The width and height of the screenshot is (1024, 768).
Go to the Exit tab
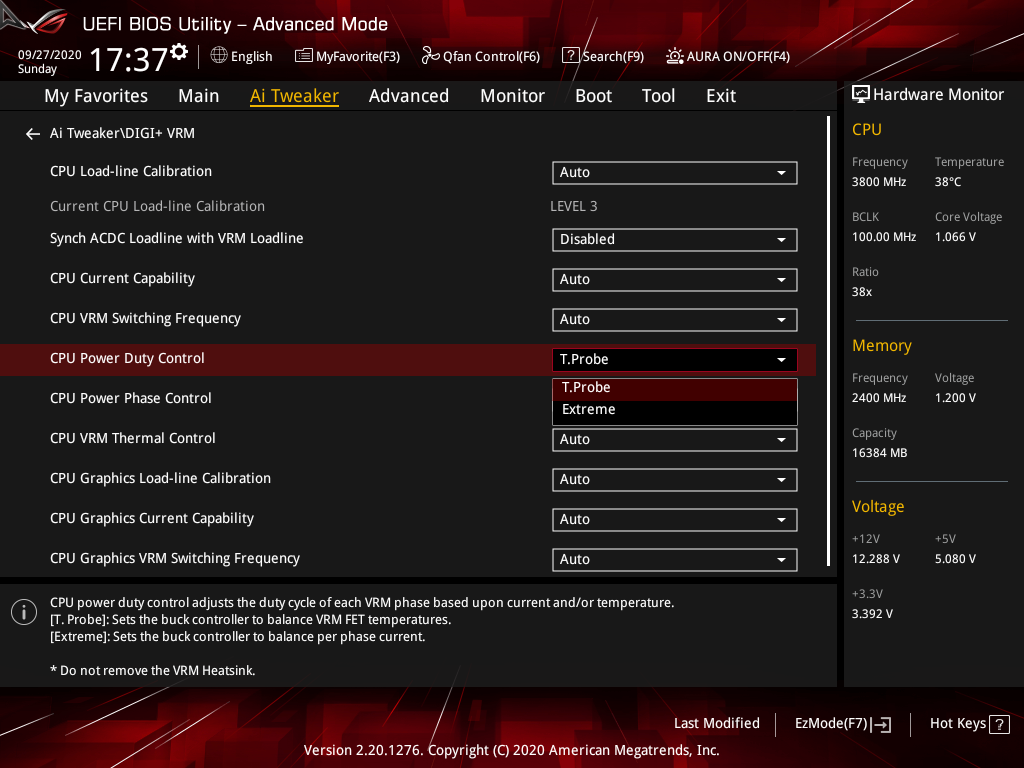click(x=721, y=96)
